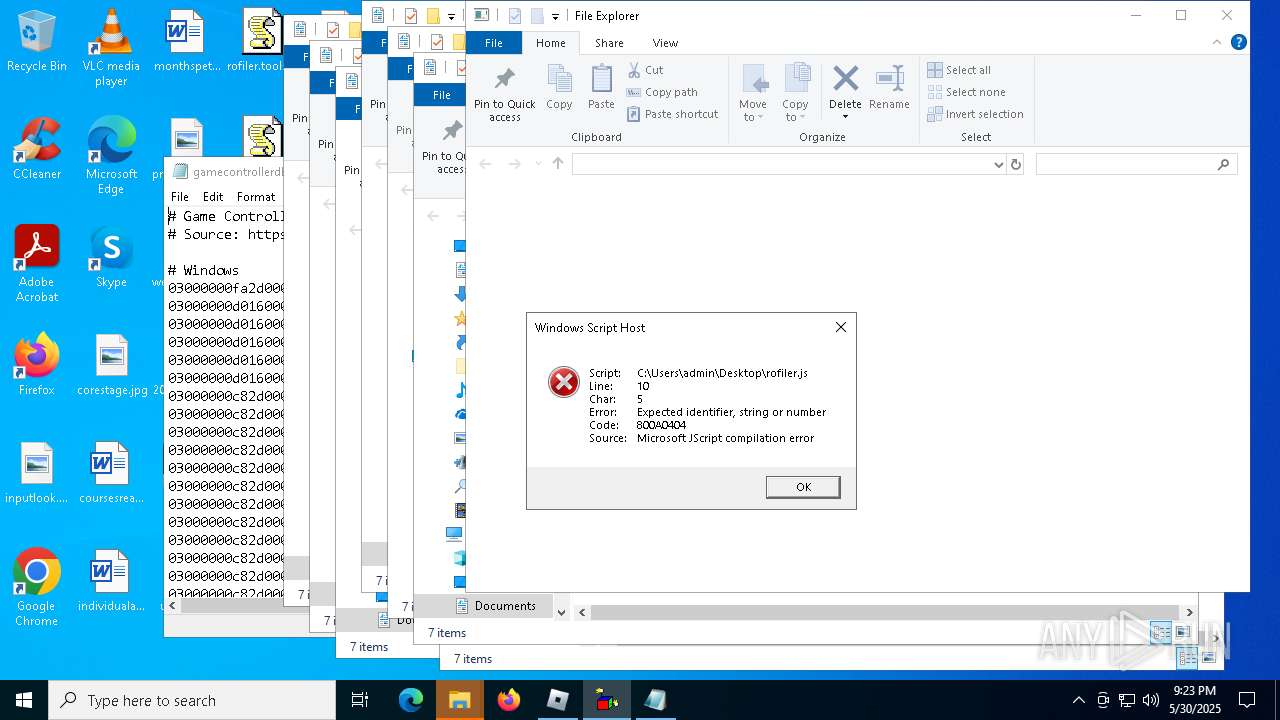This screenshot has width=1280, height=720.
Task: Click the Copy icon in Clipboard group
Action: coord(559,80)
